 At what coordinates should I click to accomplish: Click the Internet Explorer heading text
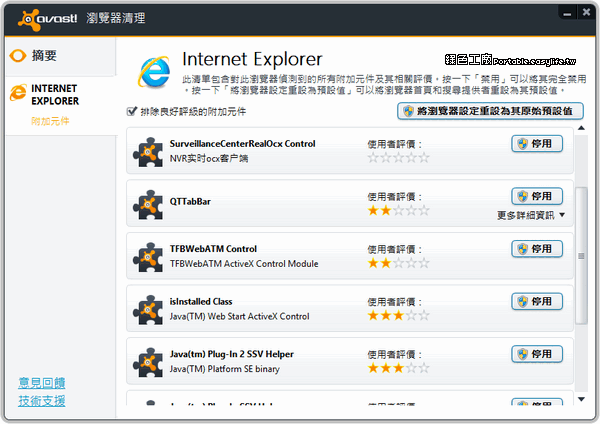[252, 59]
